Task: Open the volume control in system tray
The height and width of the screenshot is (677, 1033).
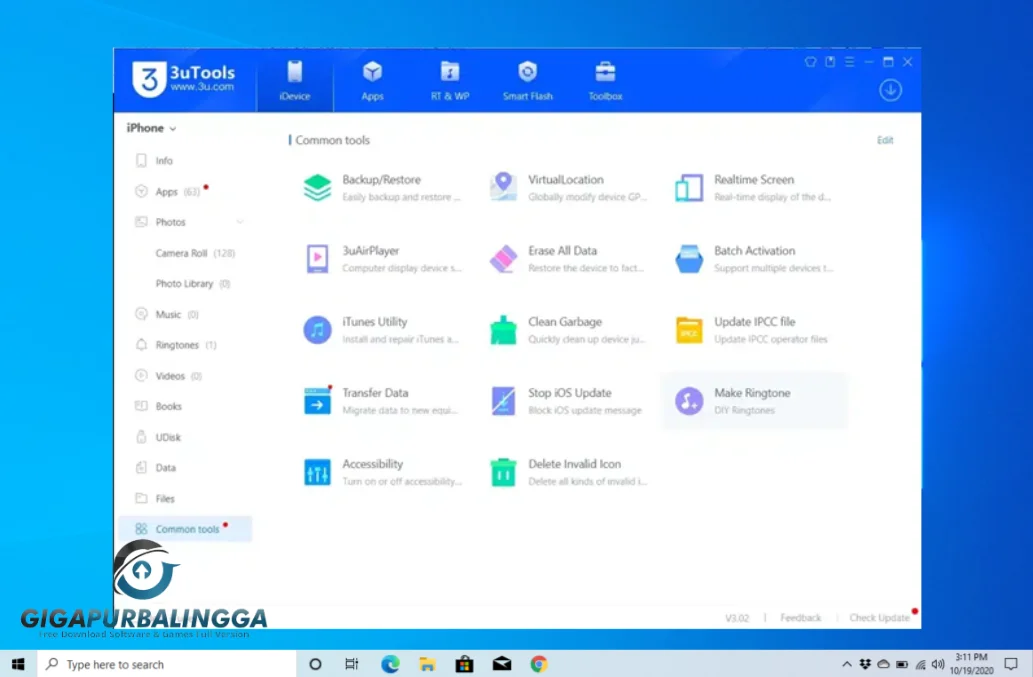Action: coord(938,664)
